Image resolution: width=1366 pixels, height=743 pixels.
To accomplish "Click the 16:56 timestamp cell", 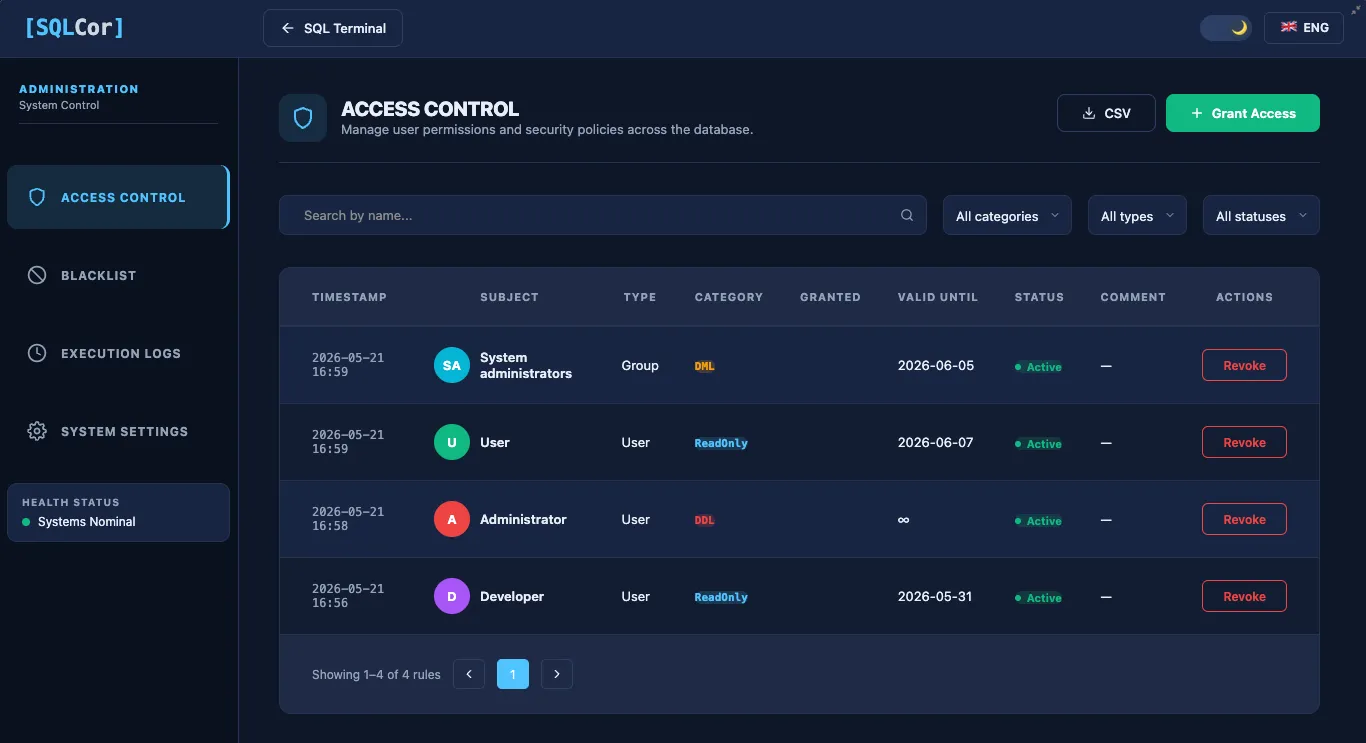I will [348, 596].
